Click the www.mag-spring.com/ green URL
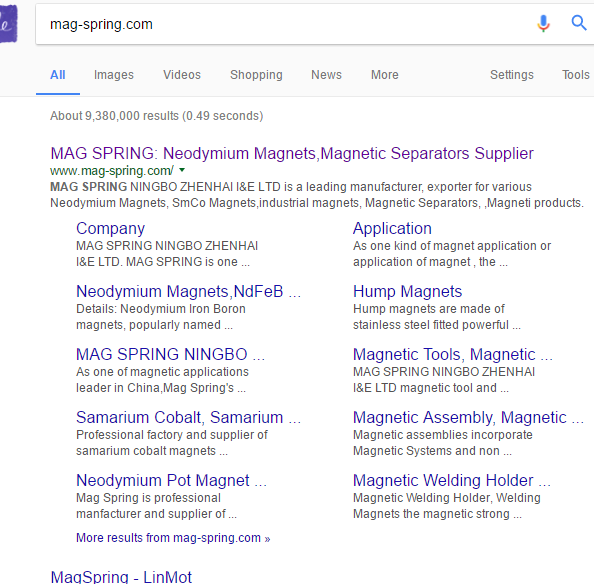Screen dimensions: 594x584 pos(112,171)
